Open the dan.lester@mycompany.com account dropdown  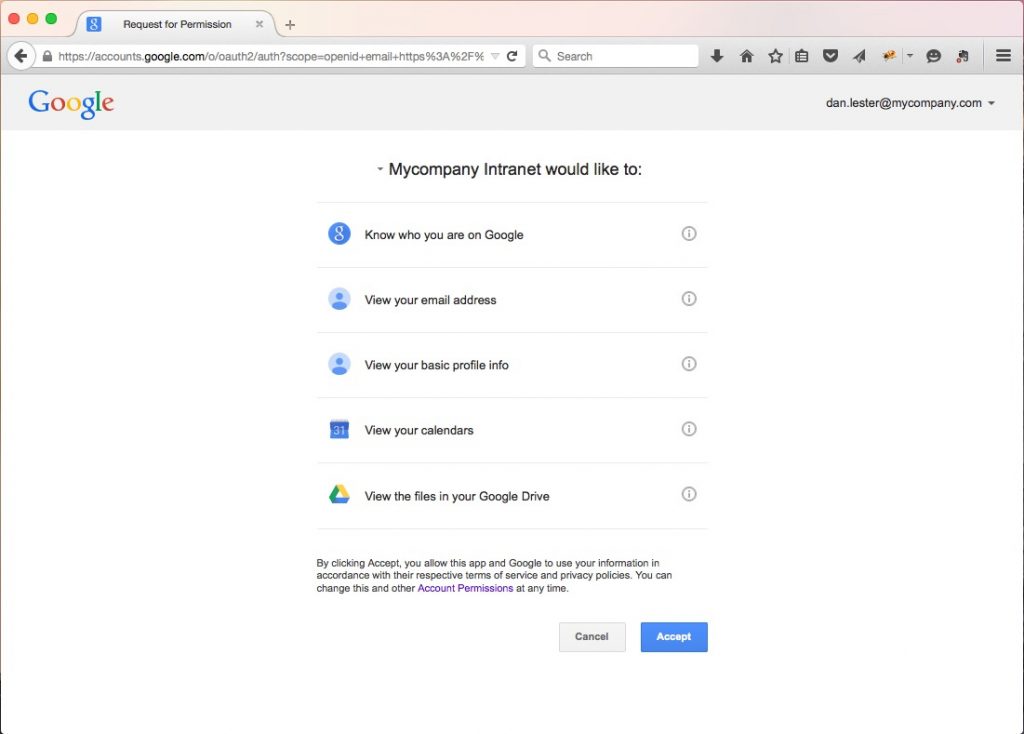[x=910, y=103]
